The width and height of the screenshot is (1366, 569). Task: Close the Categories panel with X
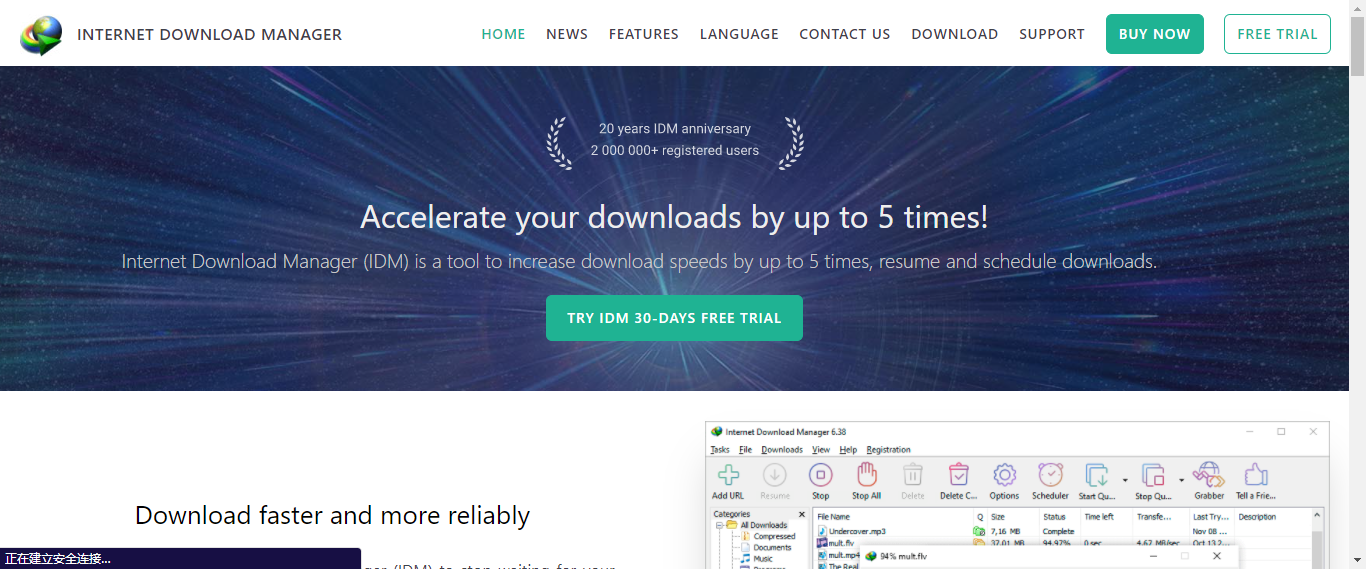click(x=801, y=515)
